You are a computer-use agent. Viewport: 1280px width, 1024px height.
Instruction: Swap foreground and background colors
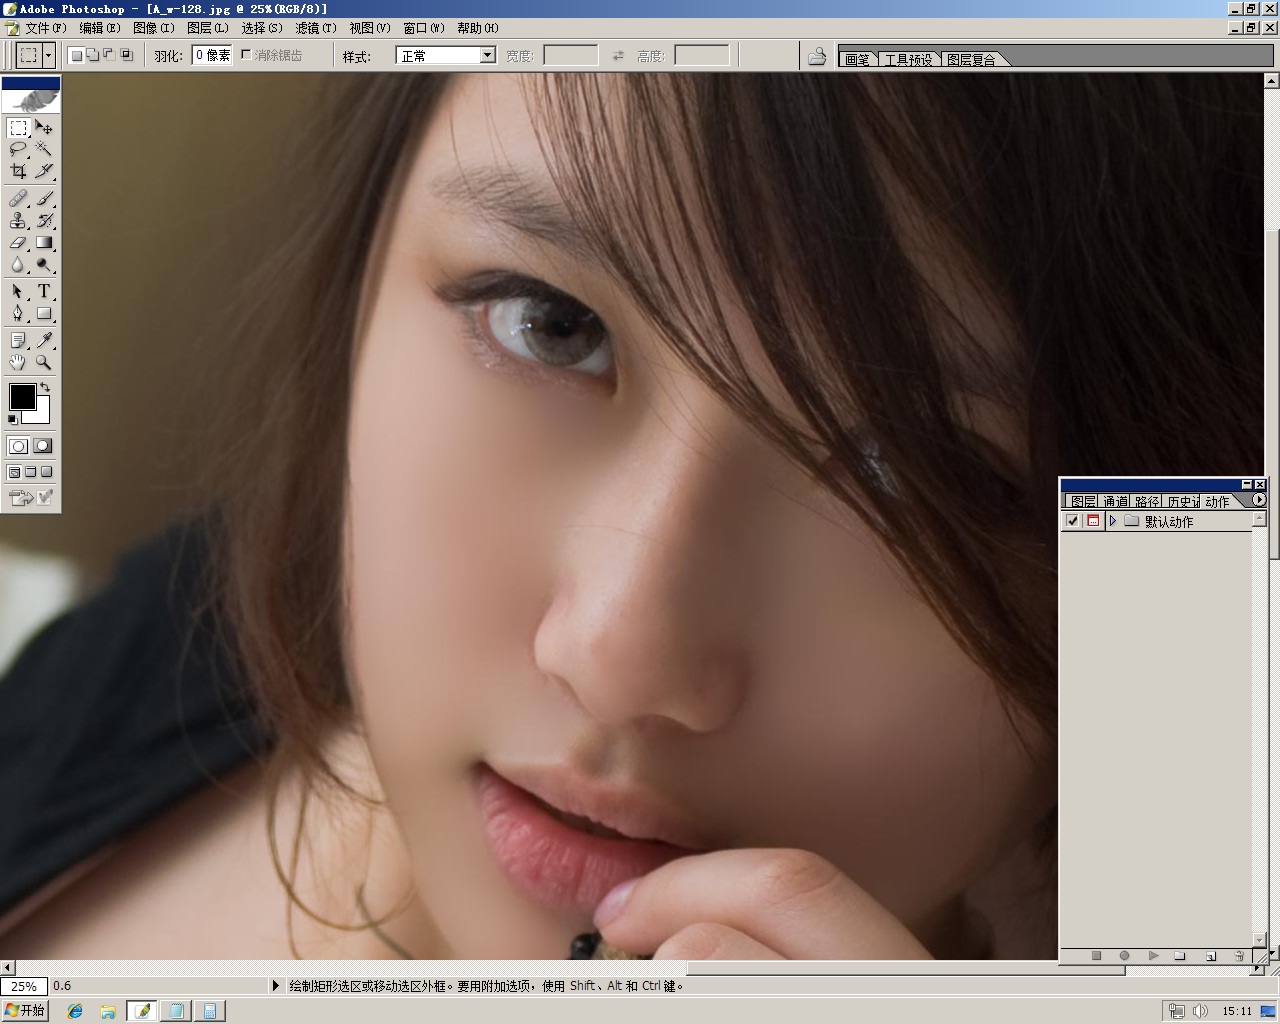[x=45, y=387]
